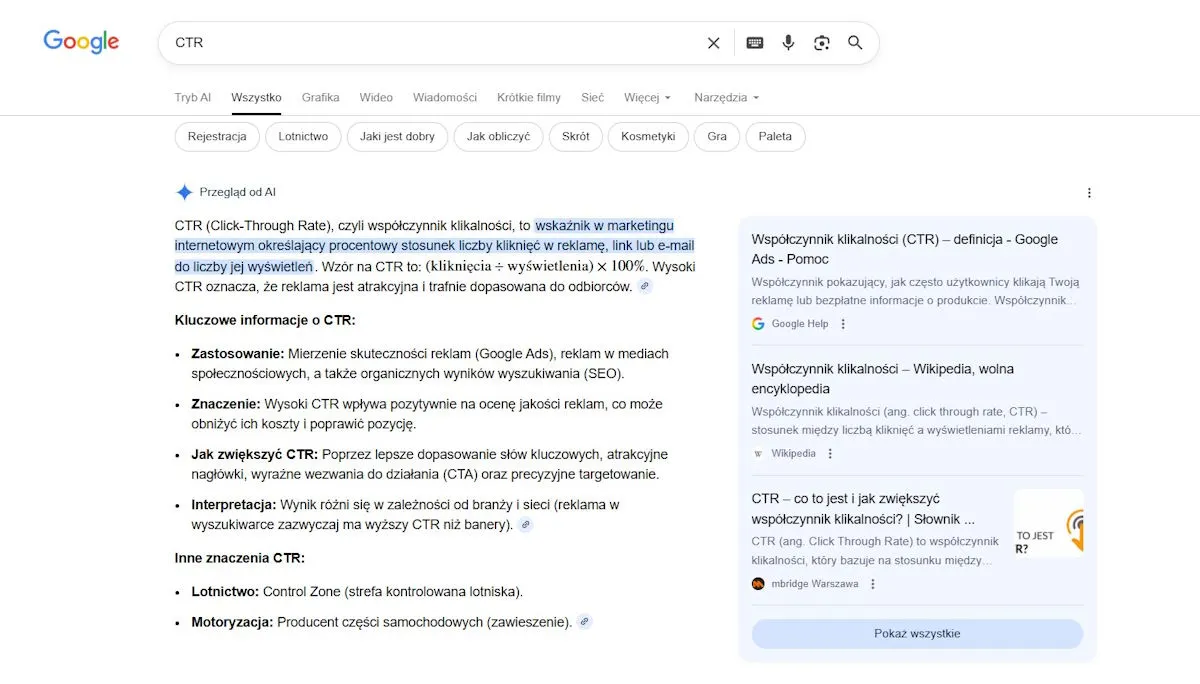Image resolution: width=1200 pixels, height=684 pixels.
Task: Click the Pokaż wszystkie button
Action: coord(916,634)
